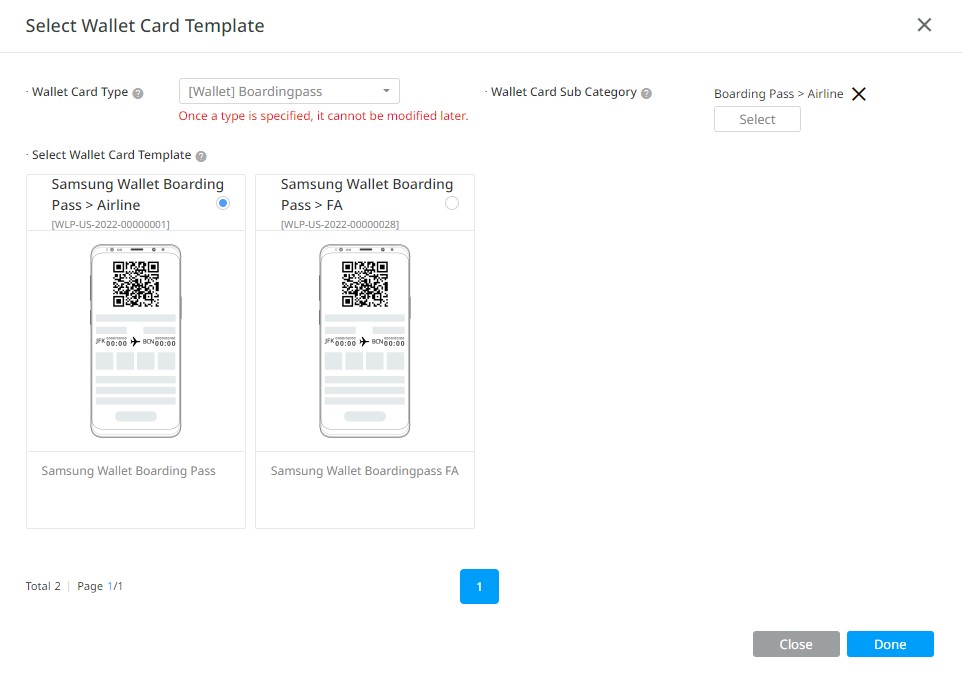Remove the Boarding Pass > Airline sub category
The height and width of the screenshot is (675, 963).
859,93
